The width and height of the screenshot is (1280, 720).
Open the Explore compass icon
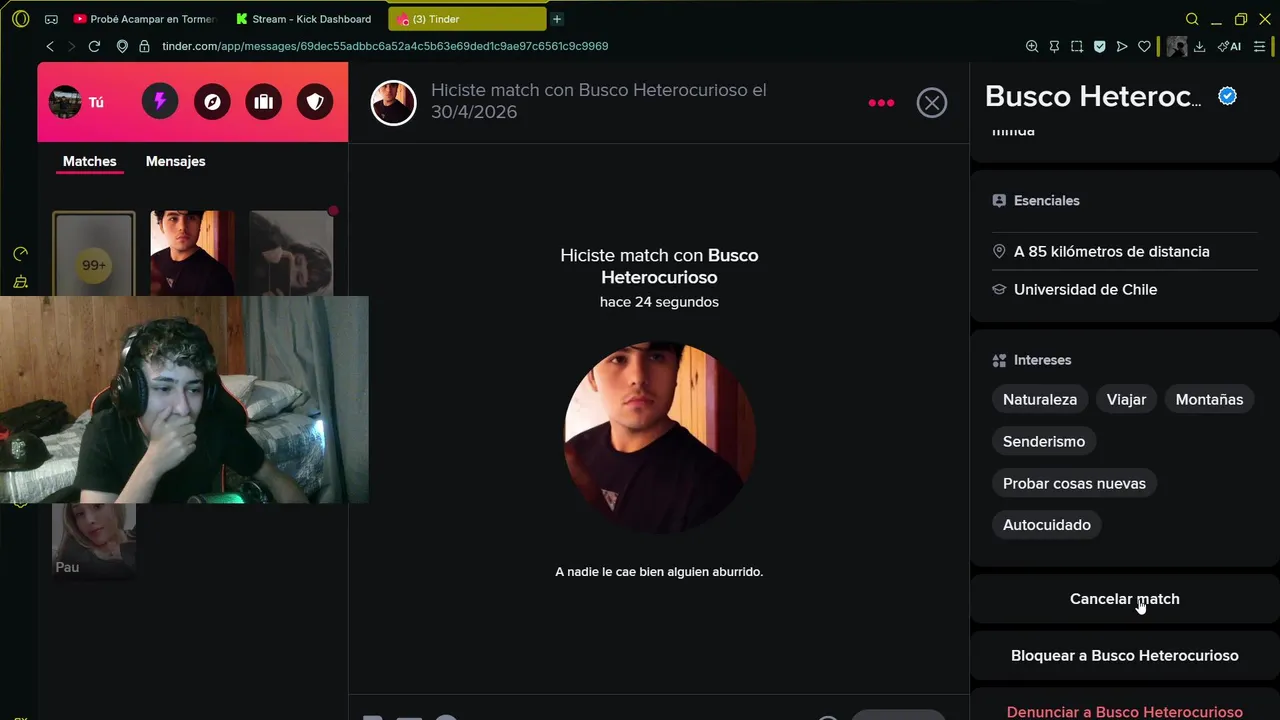[212, 102]
